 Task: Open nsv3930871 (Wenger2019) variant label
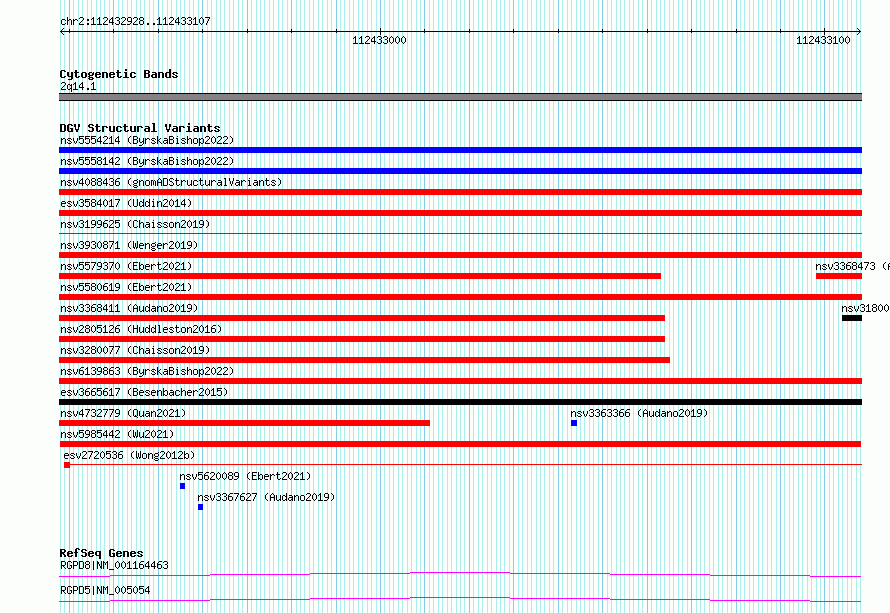[x=129, y=245]
